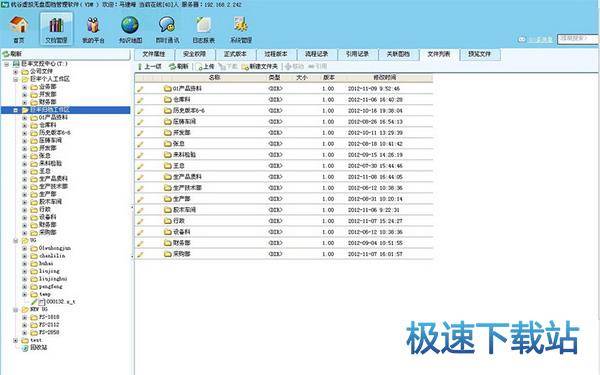Select 公司文件 folder in the tree
This screenshot has height=375, width=600.
[37, 72]
